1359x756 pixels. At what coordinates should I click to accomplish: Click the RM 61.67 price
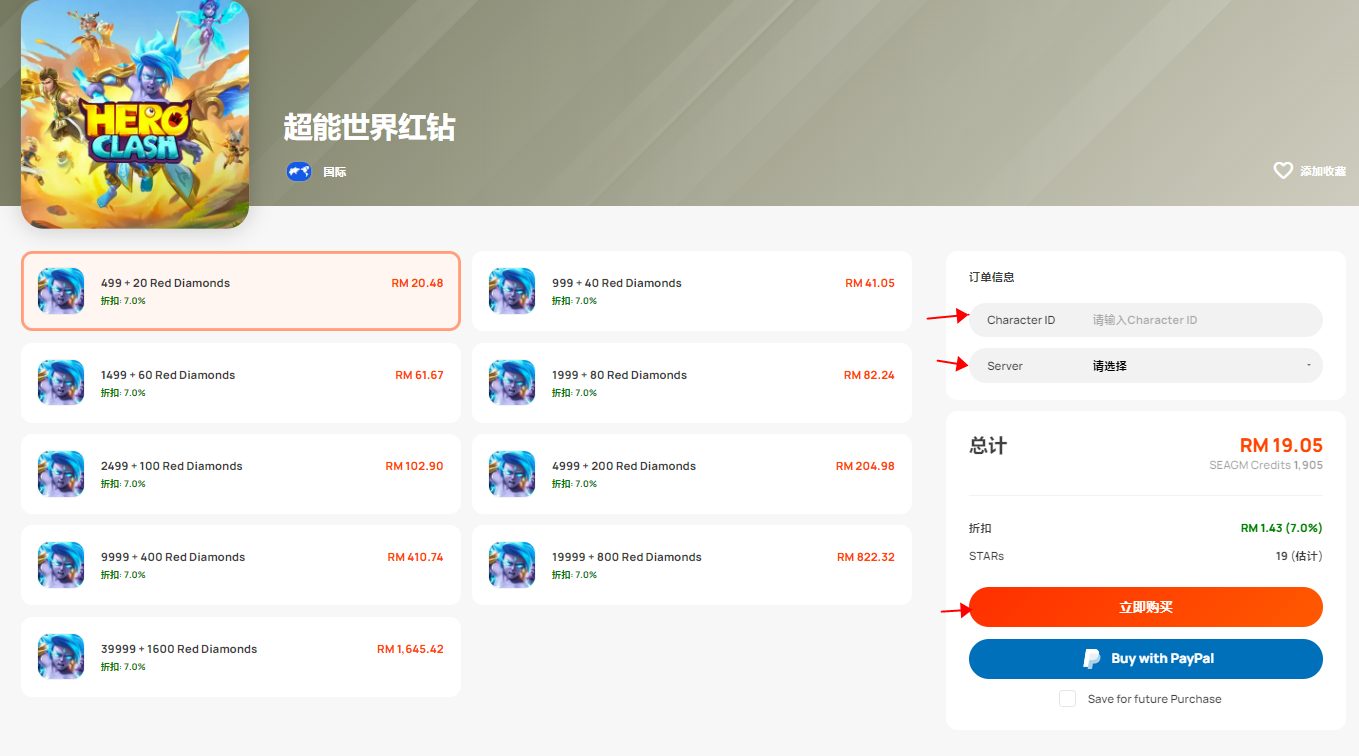coord(419,375)
